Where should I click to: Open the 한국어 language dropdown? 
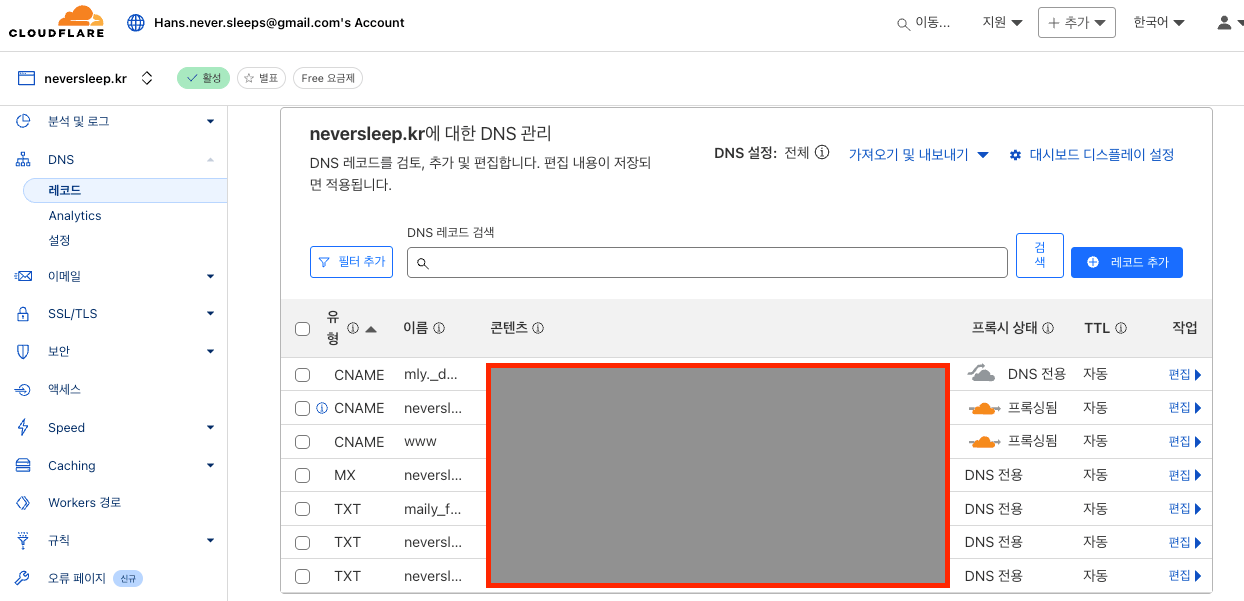(x=1158, y=22)
